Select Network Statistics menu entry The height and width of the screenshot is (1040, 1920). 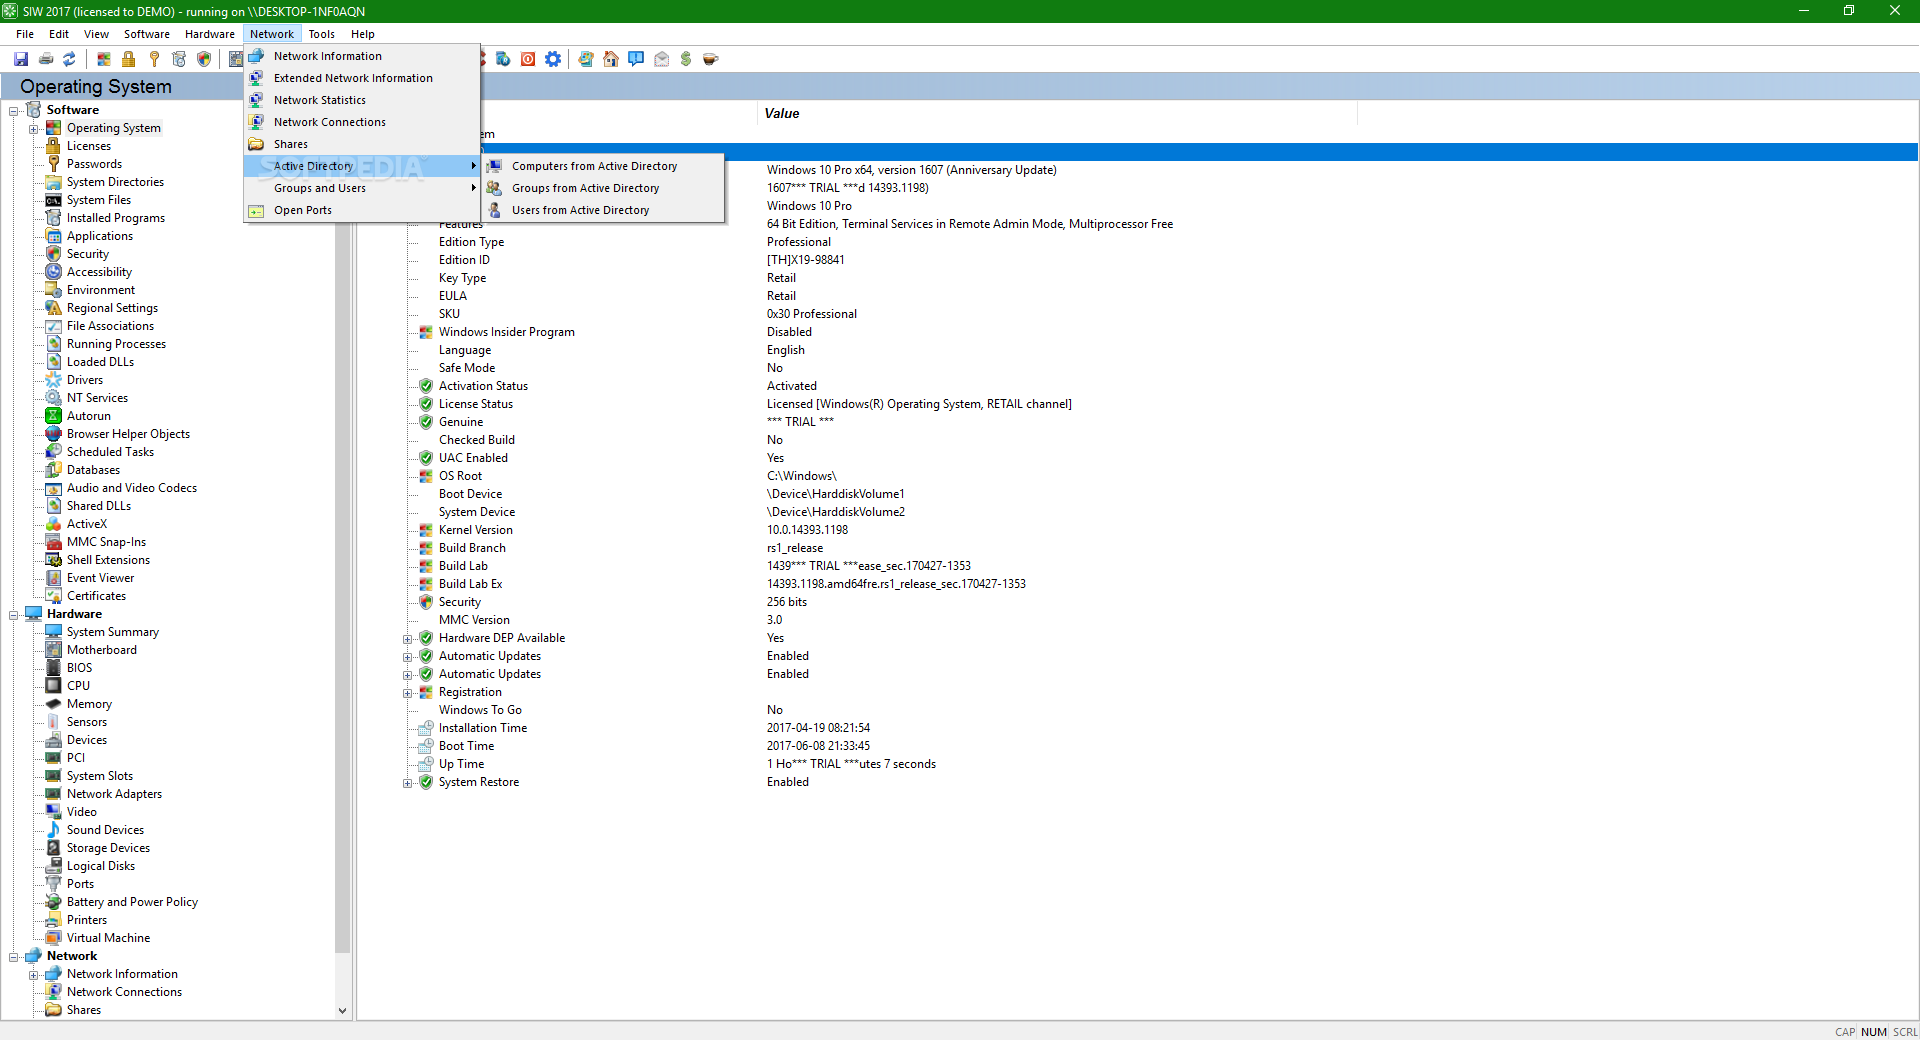point(362,100)
